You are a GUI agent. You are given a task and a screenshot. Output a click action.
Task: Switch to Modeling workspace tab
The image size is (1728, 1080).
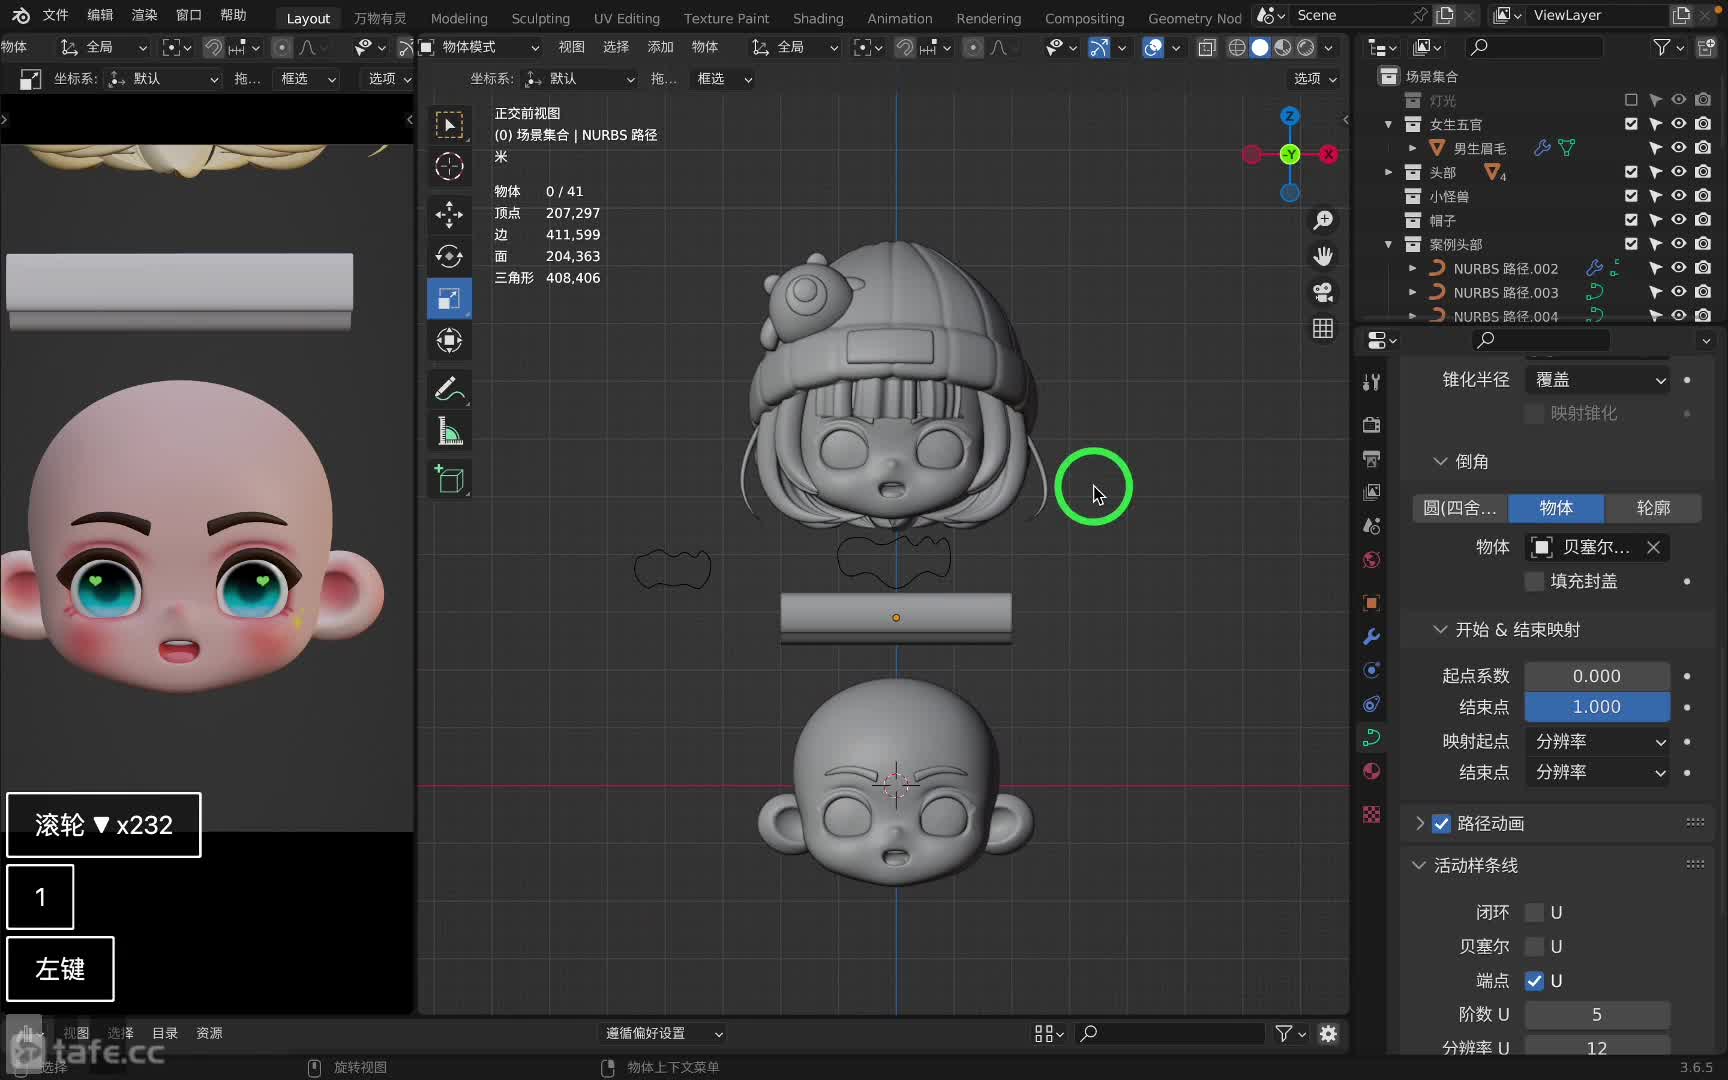[x=459, y=18]
